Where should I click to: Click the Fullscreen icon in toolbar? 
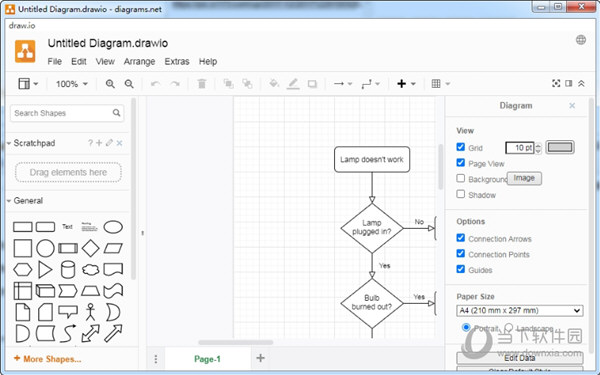(556, 83)
